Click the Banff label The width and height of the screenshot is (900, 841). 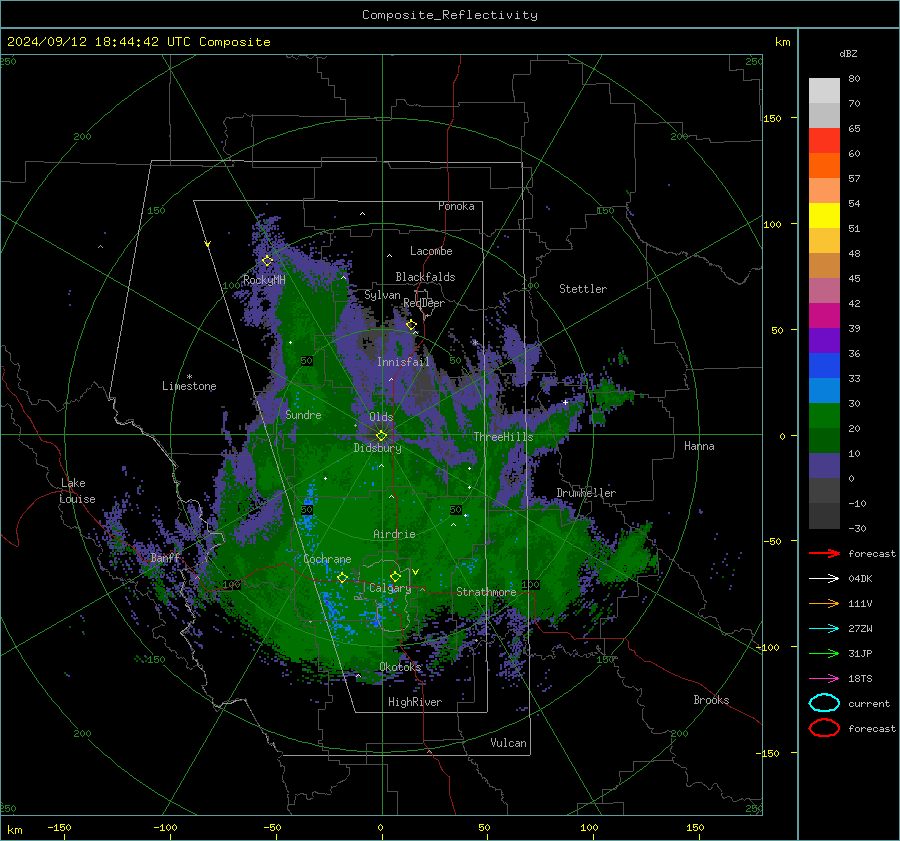165,558
